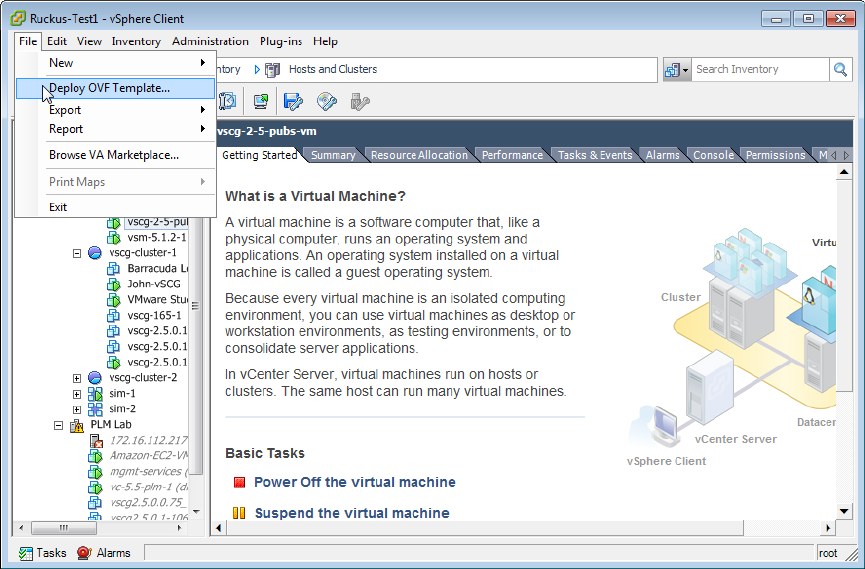Viewport: 865px width, 569px height.
Task: Collapse the PLM Lab tree node
Action: tap(58, 426)
